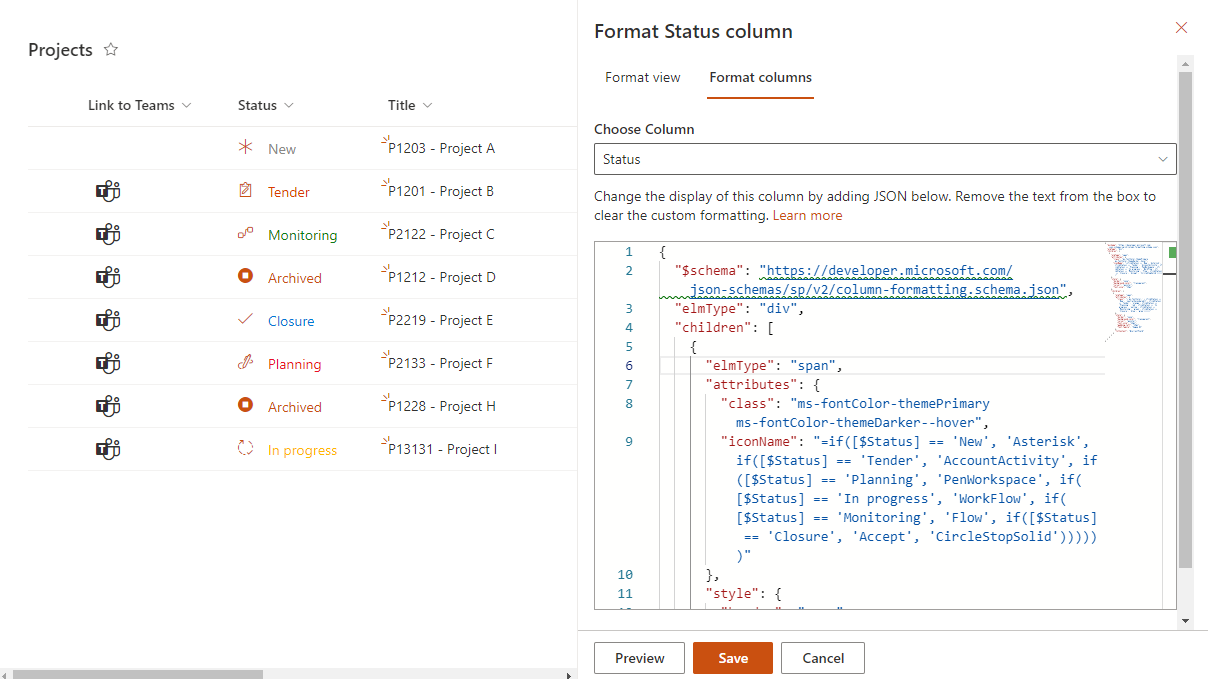Open the Status column header menu
Screen dimensions: 1208x679
point(266,105)
